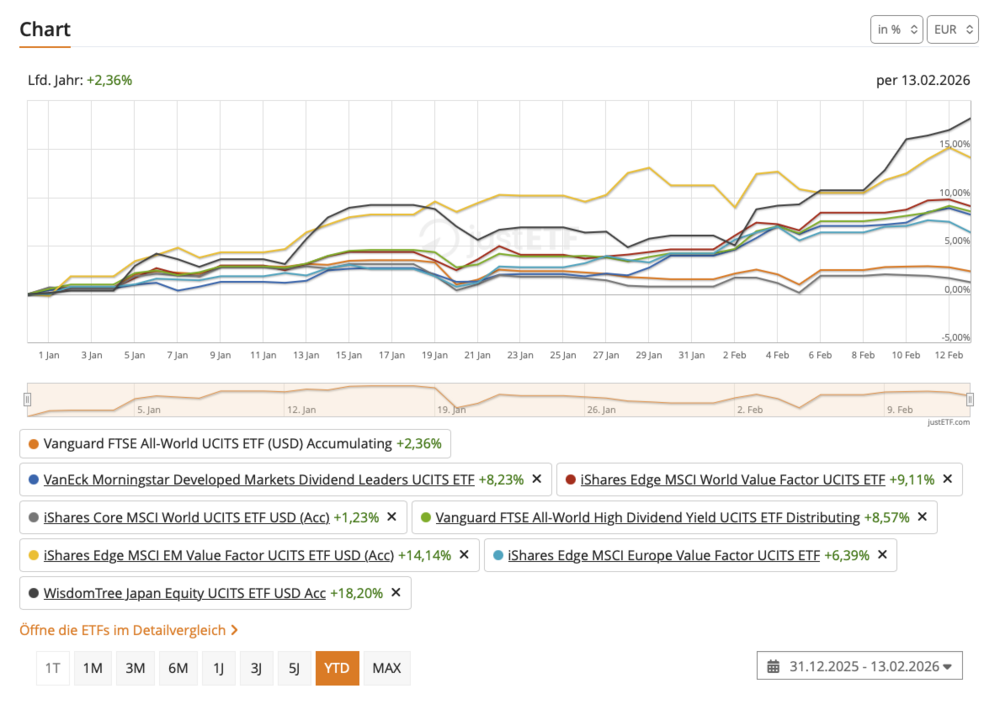This screenshot has height=715, width=1000.
Task: Click 'Öffne die ETFs im Detailvergleich' link
Action: (129, 630)
